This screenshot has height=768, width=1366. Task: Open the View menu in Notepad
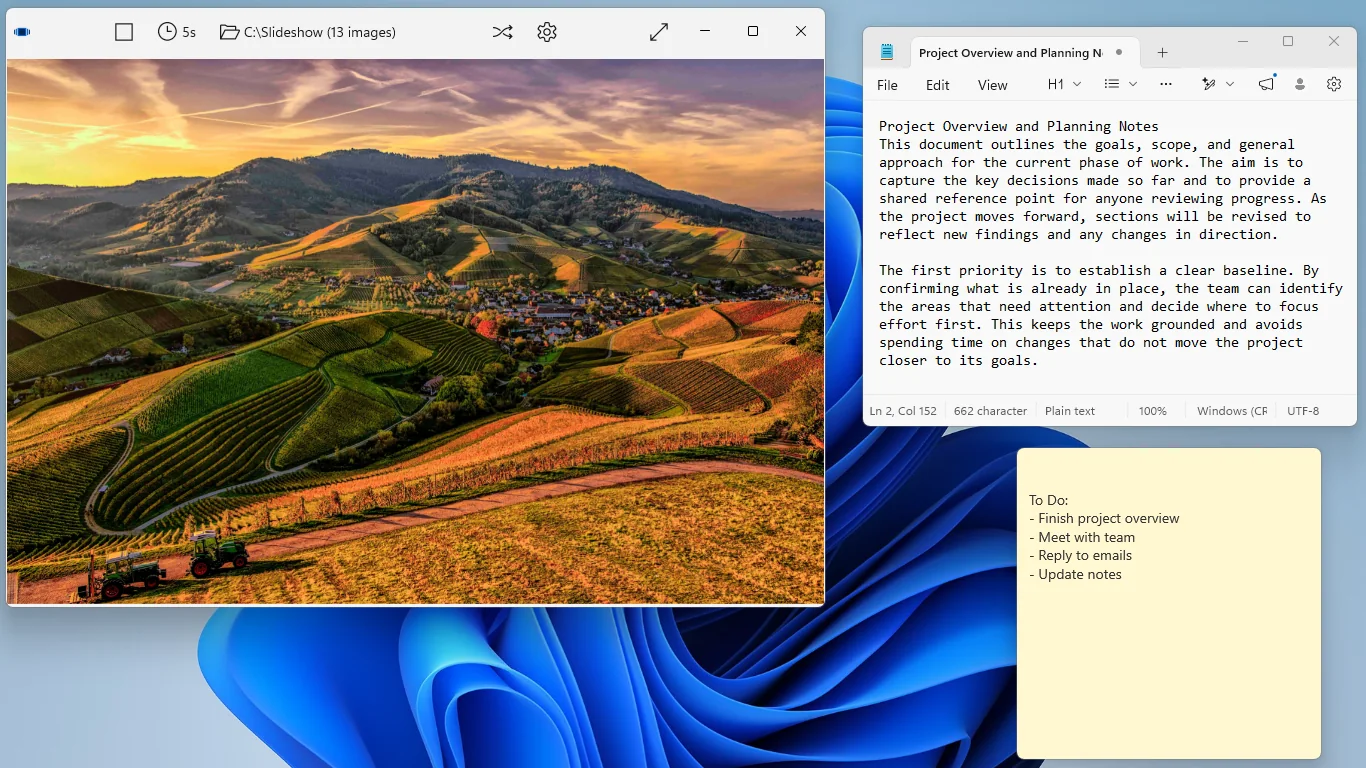click(x=992, y=85)
